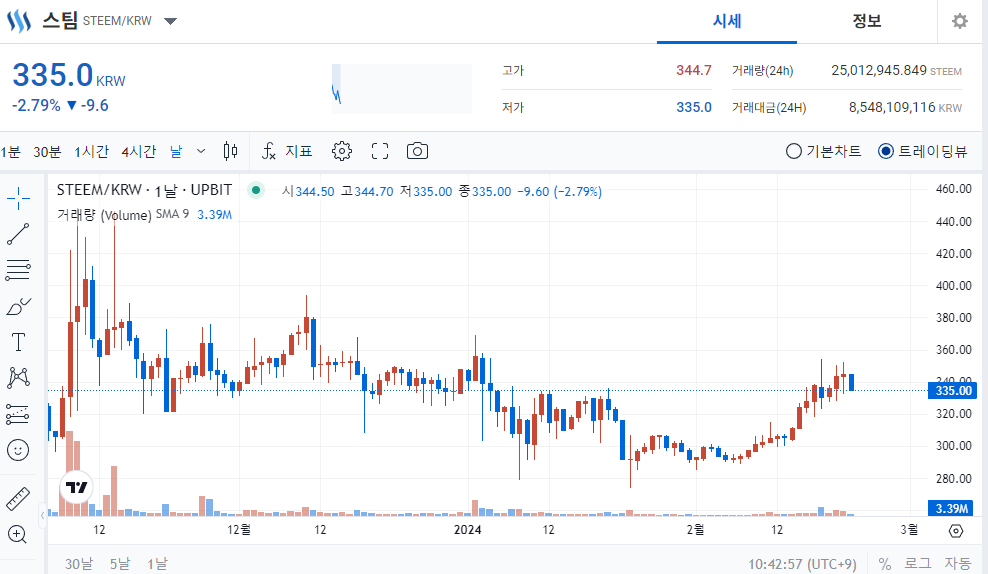Toggle fullscreen chart mode

tap(380, 151)
